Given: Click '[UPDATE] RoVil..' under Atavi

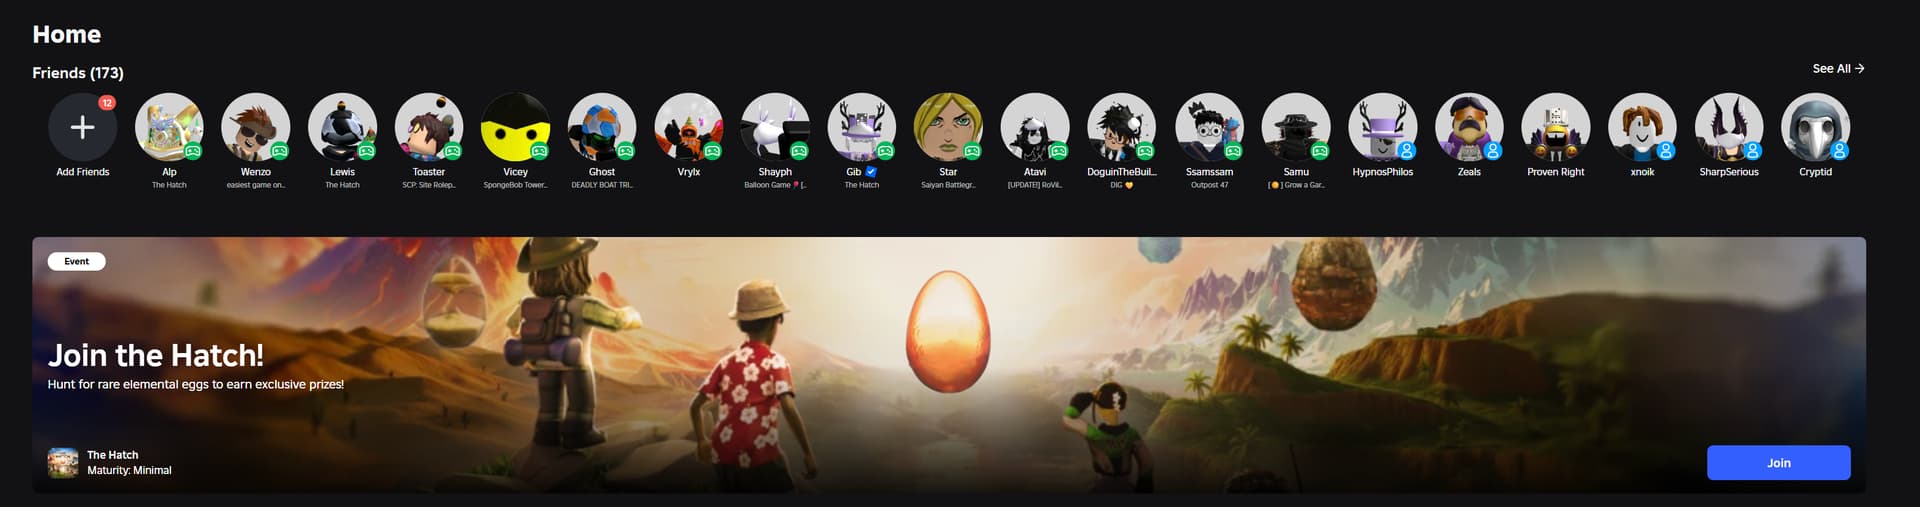Looking at the screenshot, I should [1035, 185].
